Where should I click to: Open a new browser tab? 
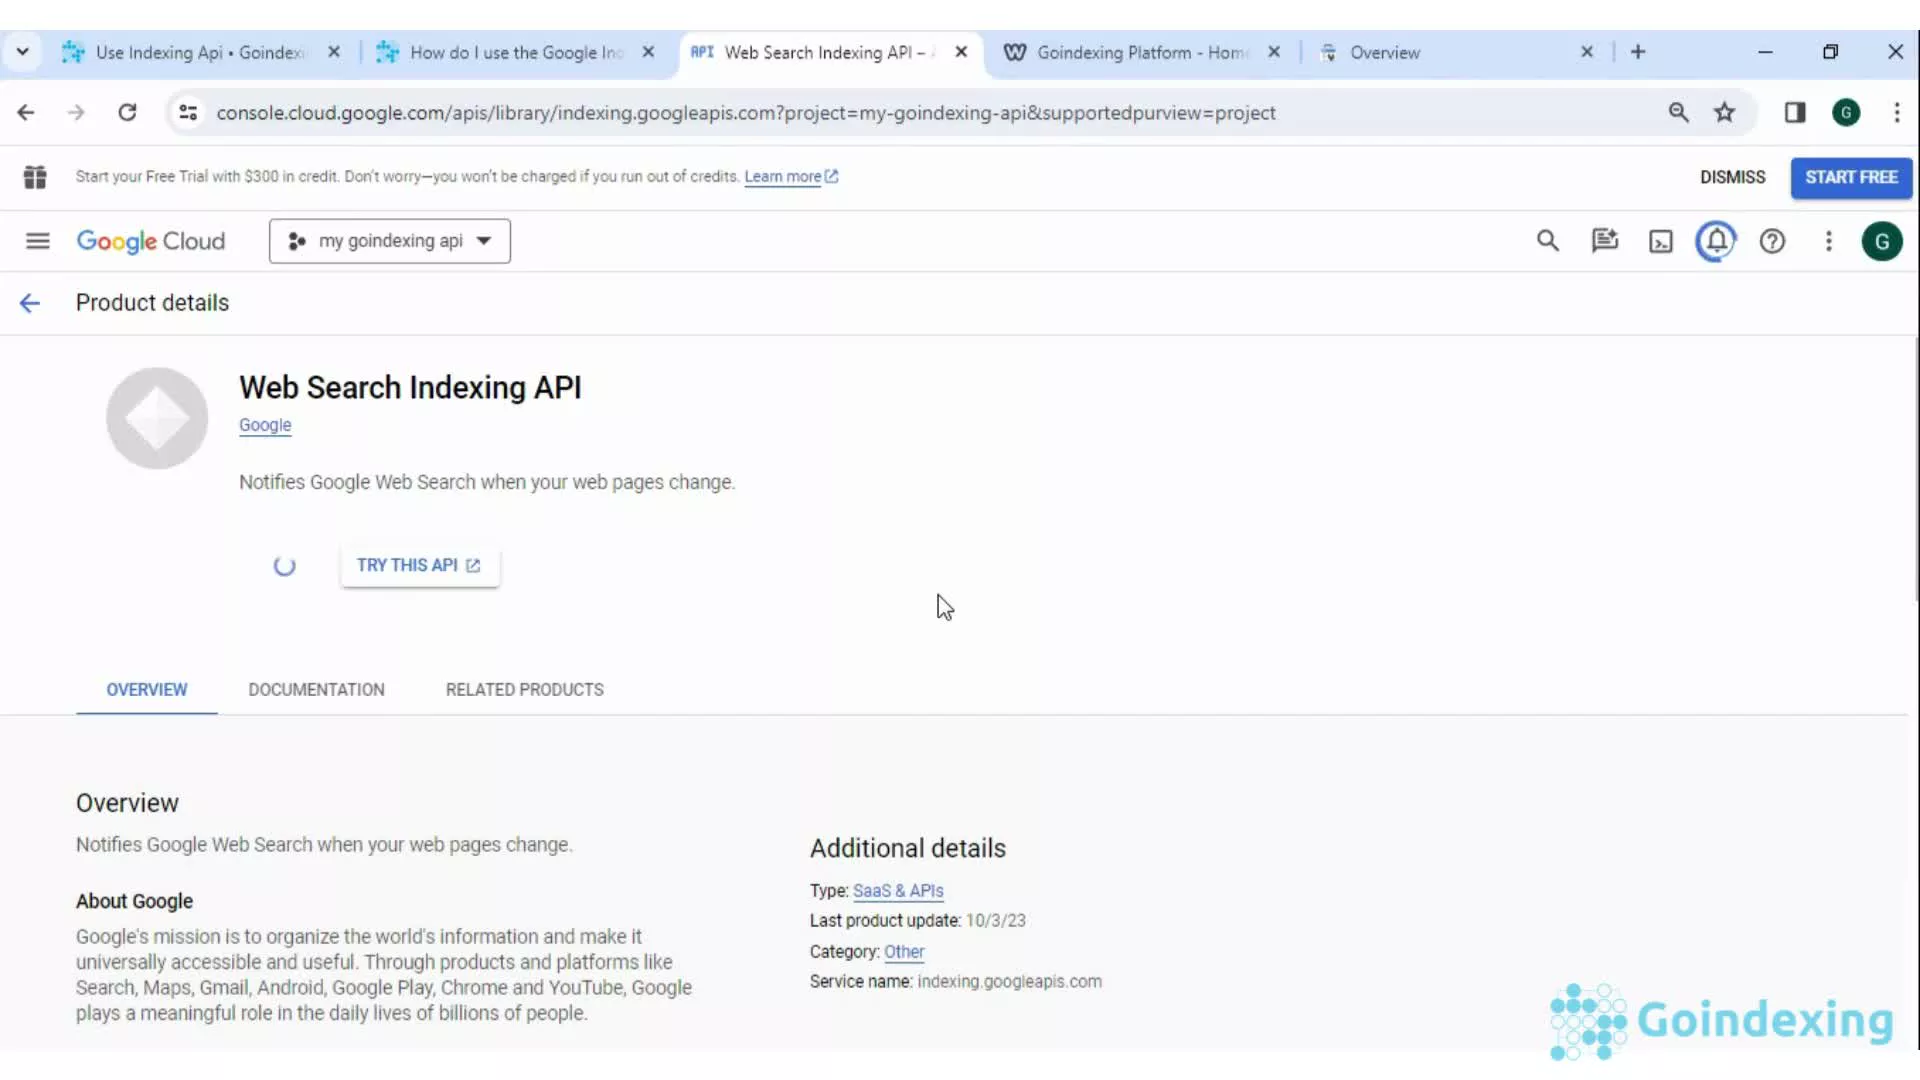tap(1638, 52)
